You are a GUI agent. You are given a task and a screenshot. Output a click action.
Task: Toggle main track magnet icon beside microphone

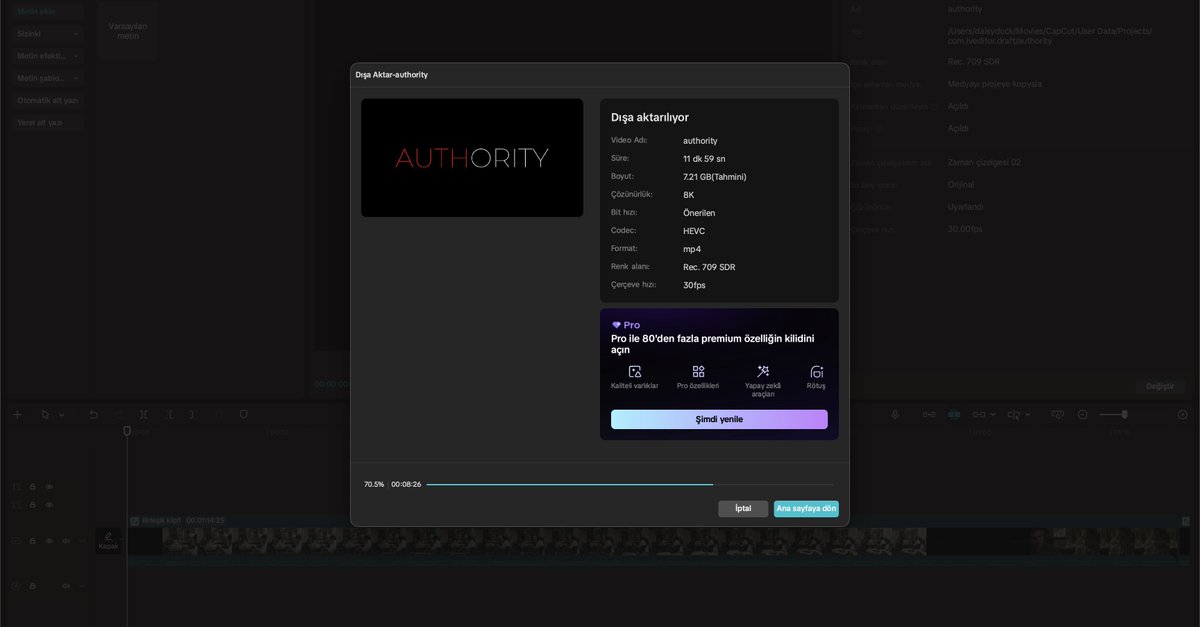click(929, 414)
